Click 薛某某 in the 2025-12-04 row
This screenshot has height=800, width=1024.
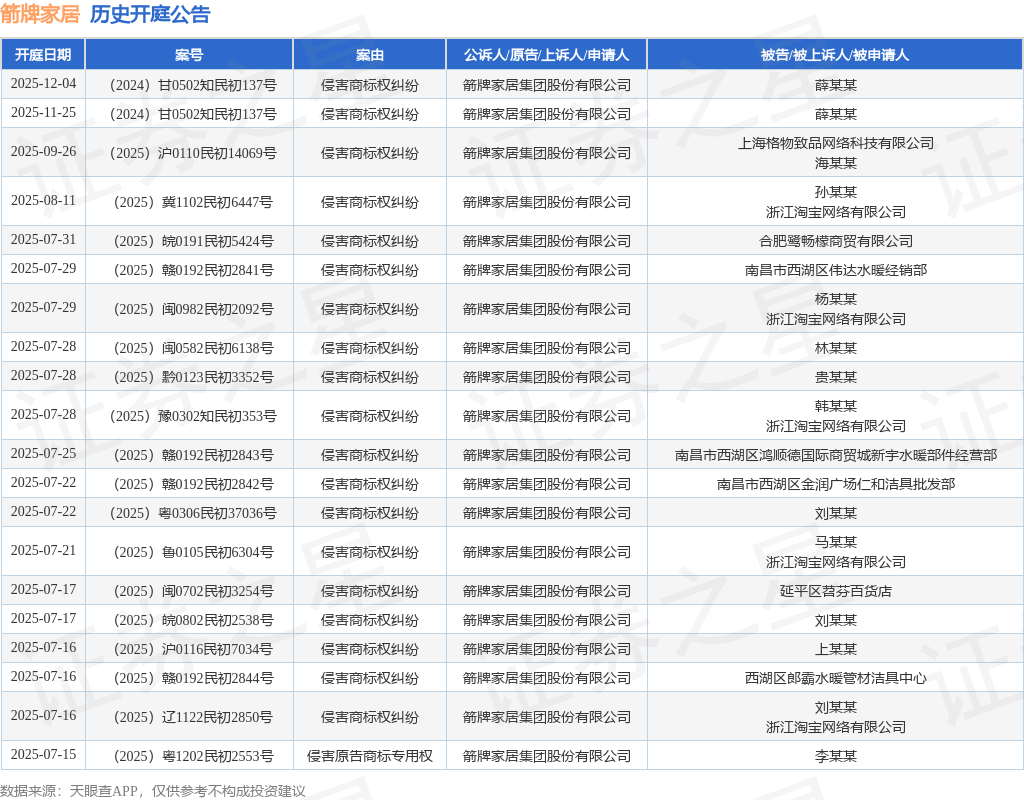pos(835,85)
